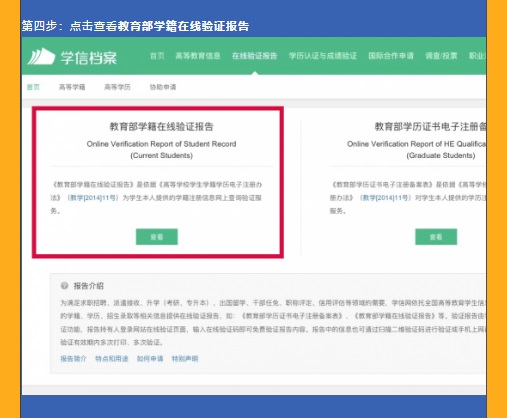Click the 首页 sub-navigation link
The height and width of the screenshot is (418, 507).
pos(33,87)
